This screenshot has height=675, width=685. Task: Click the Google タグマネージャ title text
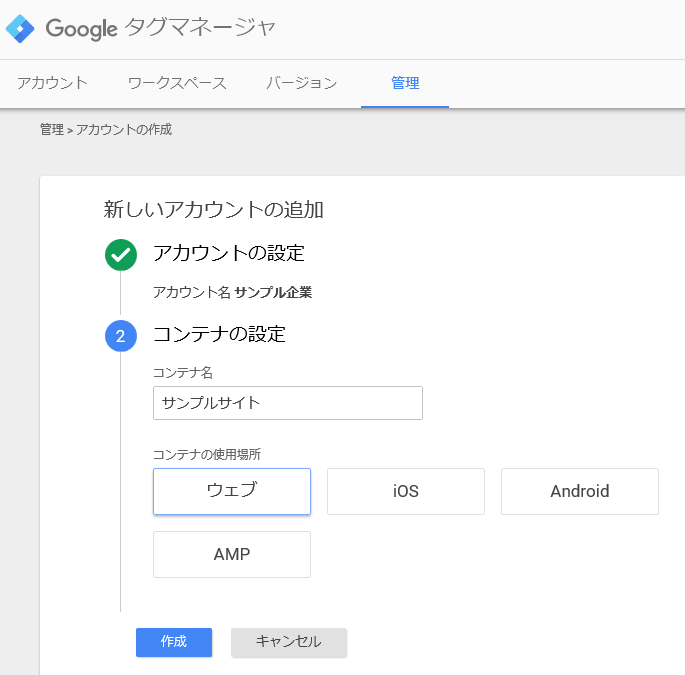pyautogui.click(x=160, y=28)
